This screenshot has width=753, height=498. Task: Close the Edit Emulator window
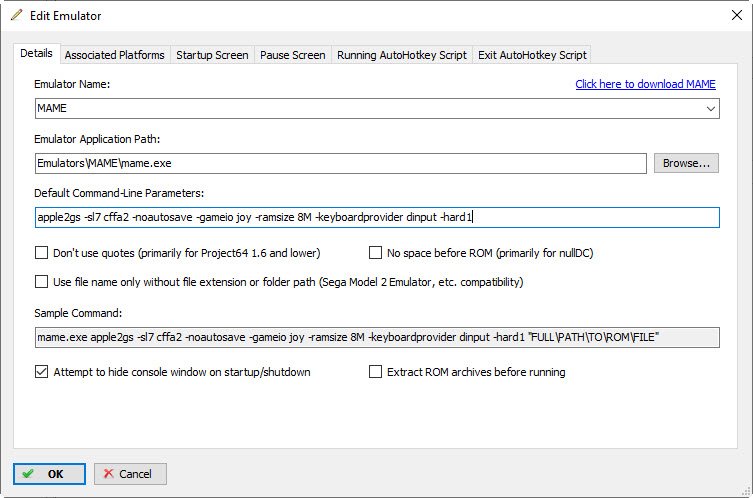(x=737, y=15)
